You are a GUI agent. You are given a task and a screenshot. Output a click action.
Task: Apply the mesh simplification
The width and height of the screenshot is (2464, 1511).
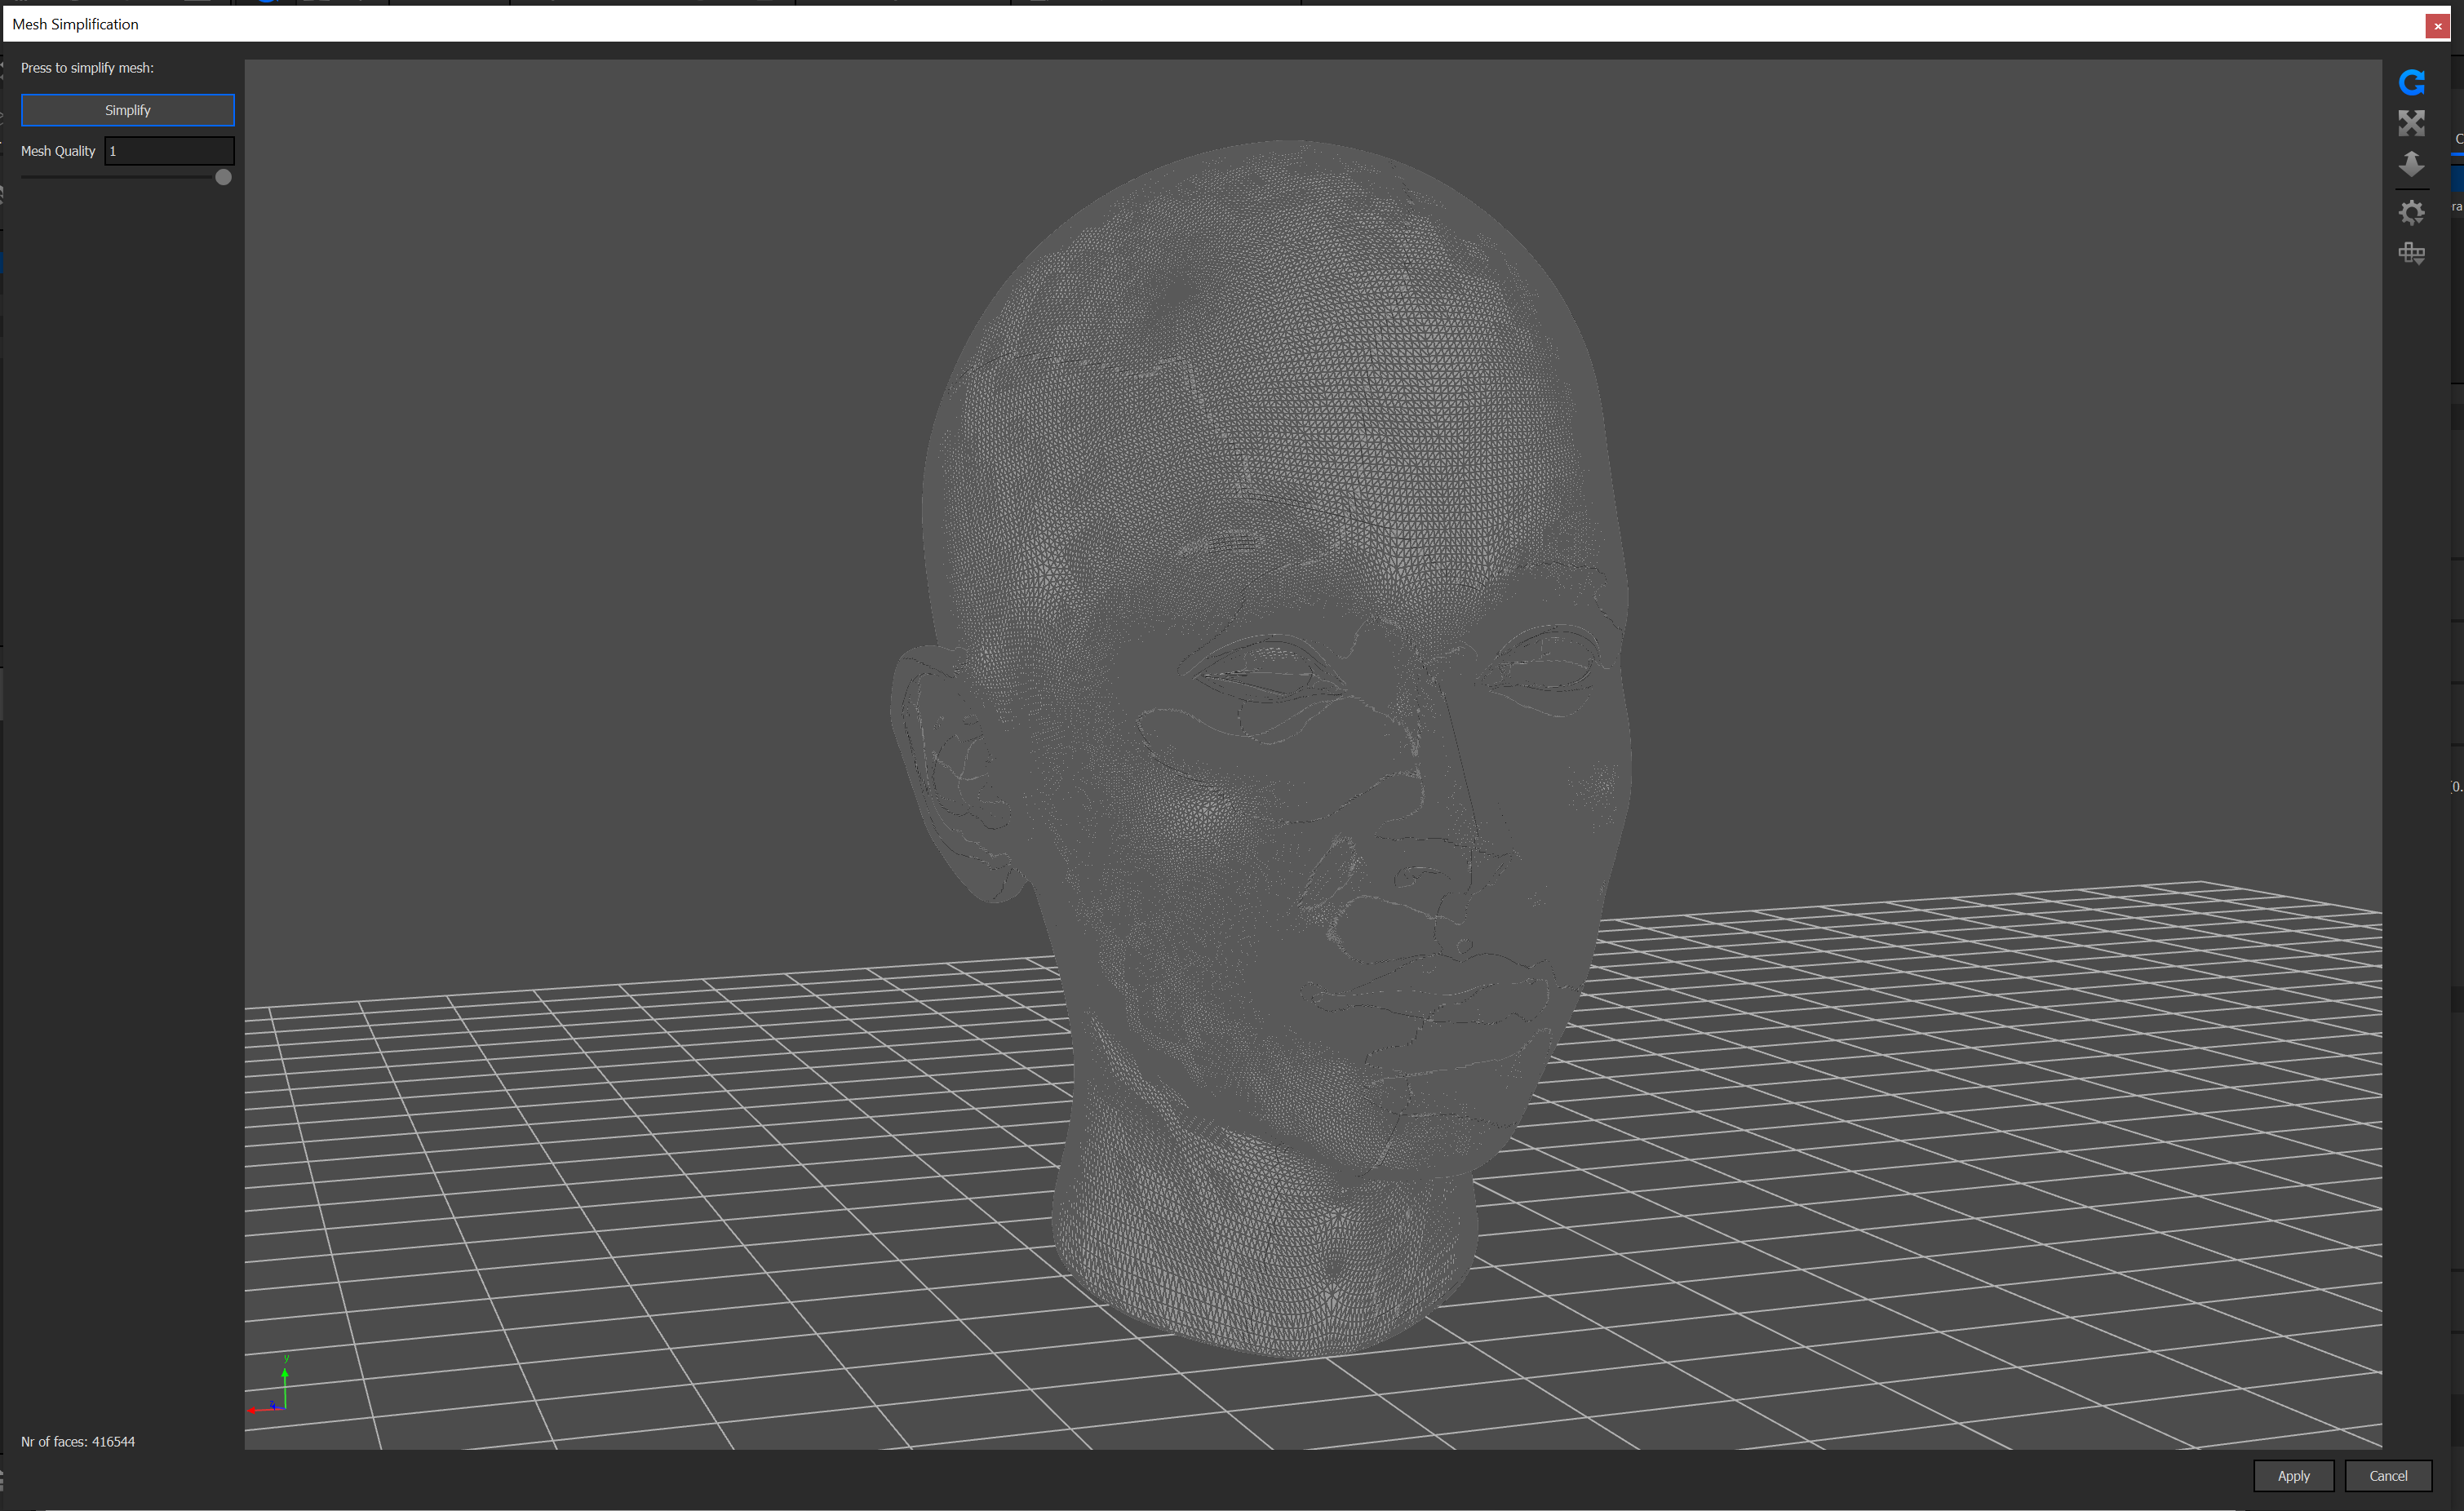(2293, 1476)
